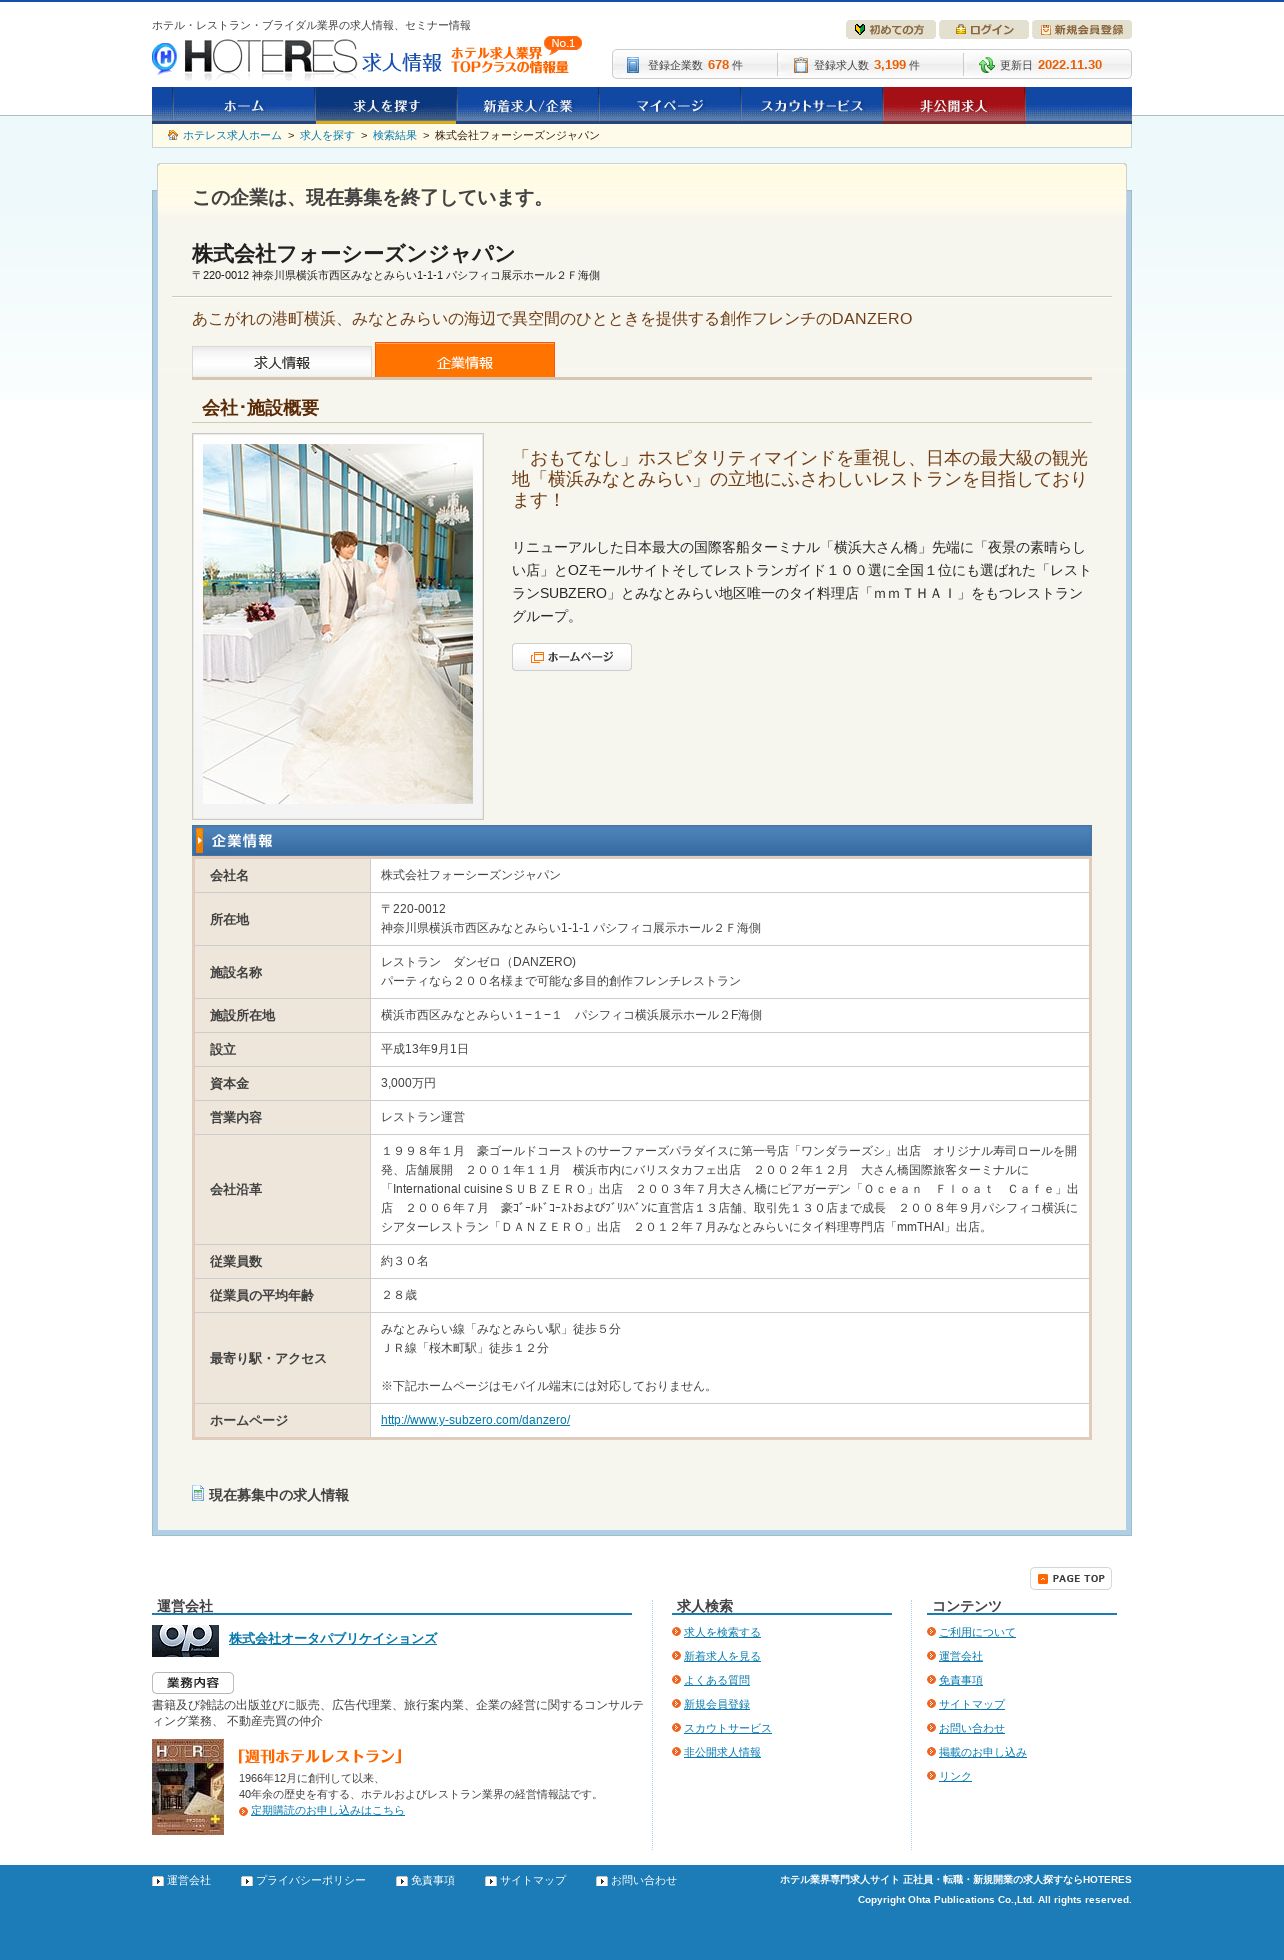Open the プライバシーポリシー footer link
The width and height of the screenshot is (1284, 1960).
point(311,1880)
